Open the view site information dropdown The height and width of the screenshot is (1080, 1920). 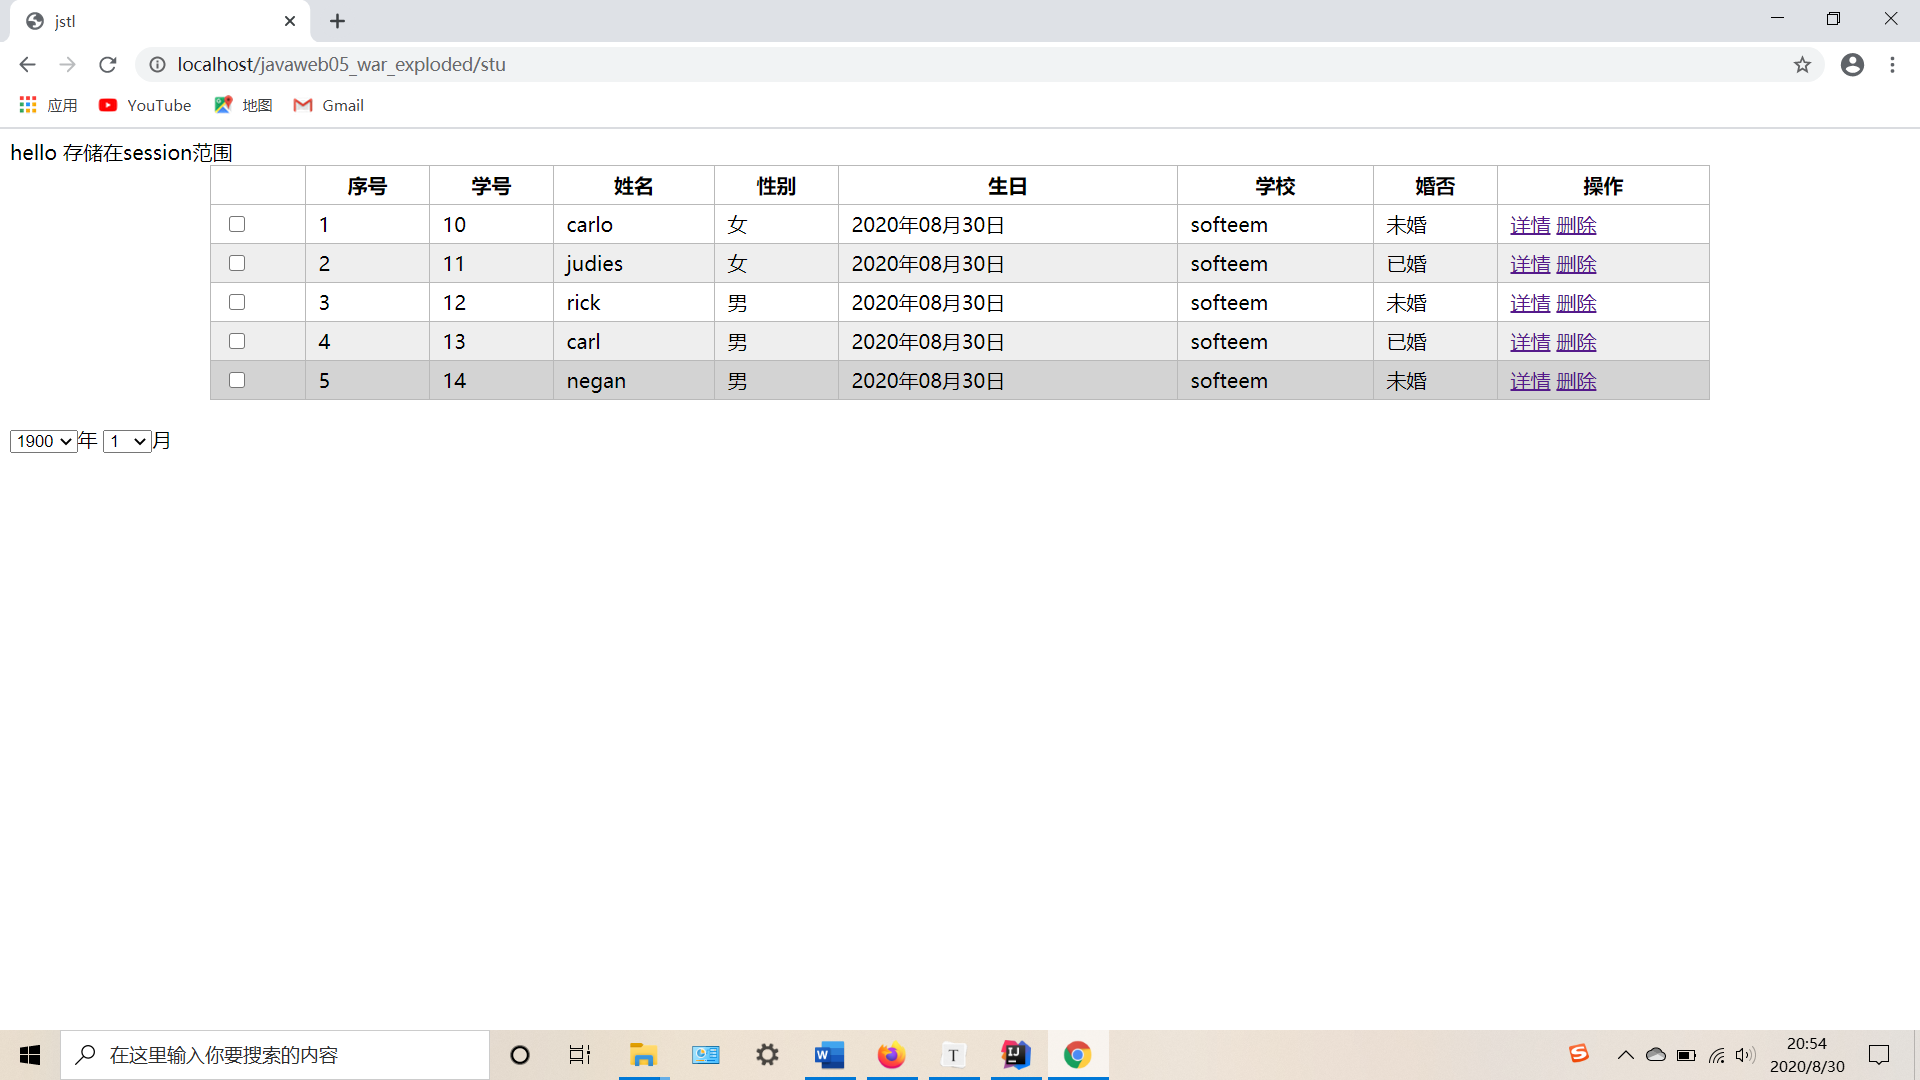tap(157, 64)
